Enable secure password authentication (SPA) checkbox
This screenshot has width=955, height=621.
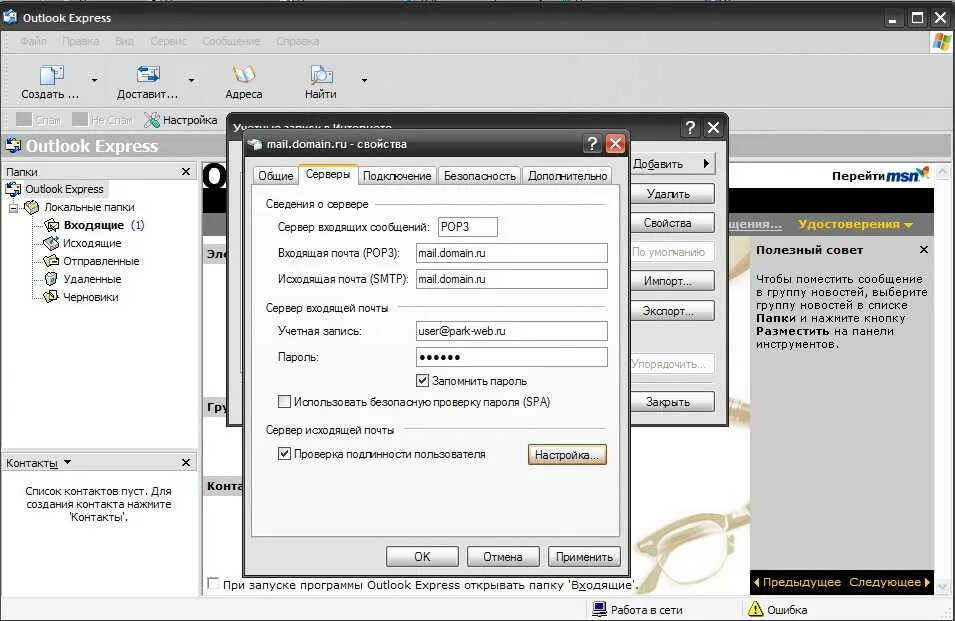coord(284,401)
